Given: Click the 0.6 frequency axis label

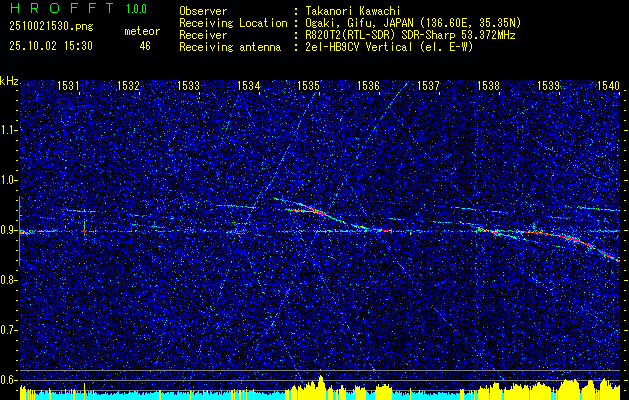Looking at the screenshot, I should pos(8,380).
